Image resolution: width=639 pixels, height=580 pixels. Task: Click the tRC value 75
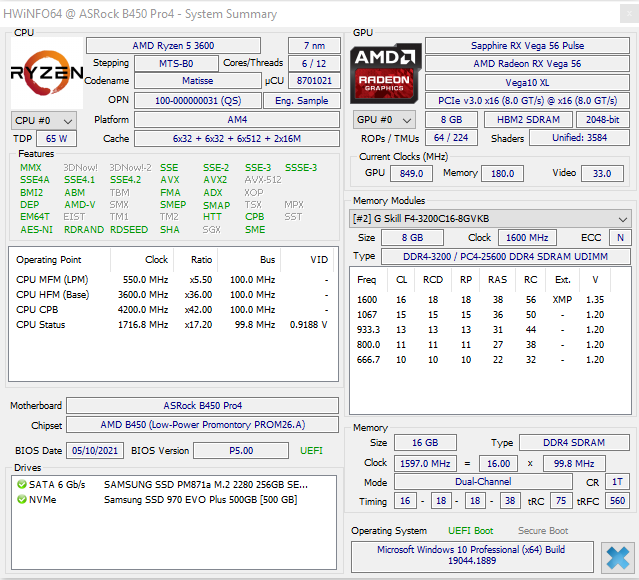click(x=561, y=501)
